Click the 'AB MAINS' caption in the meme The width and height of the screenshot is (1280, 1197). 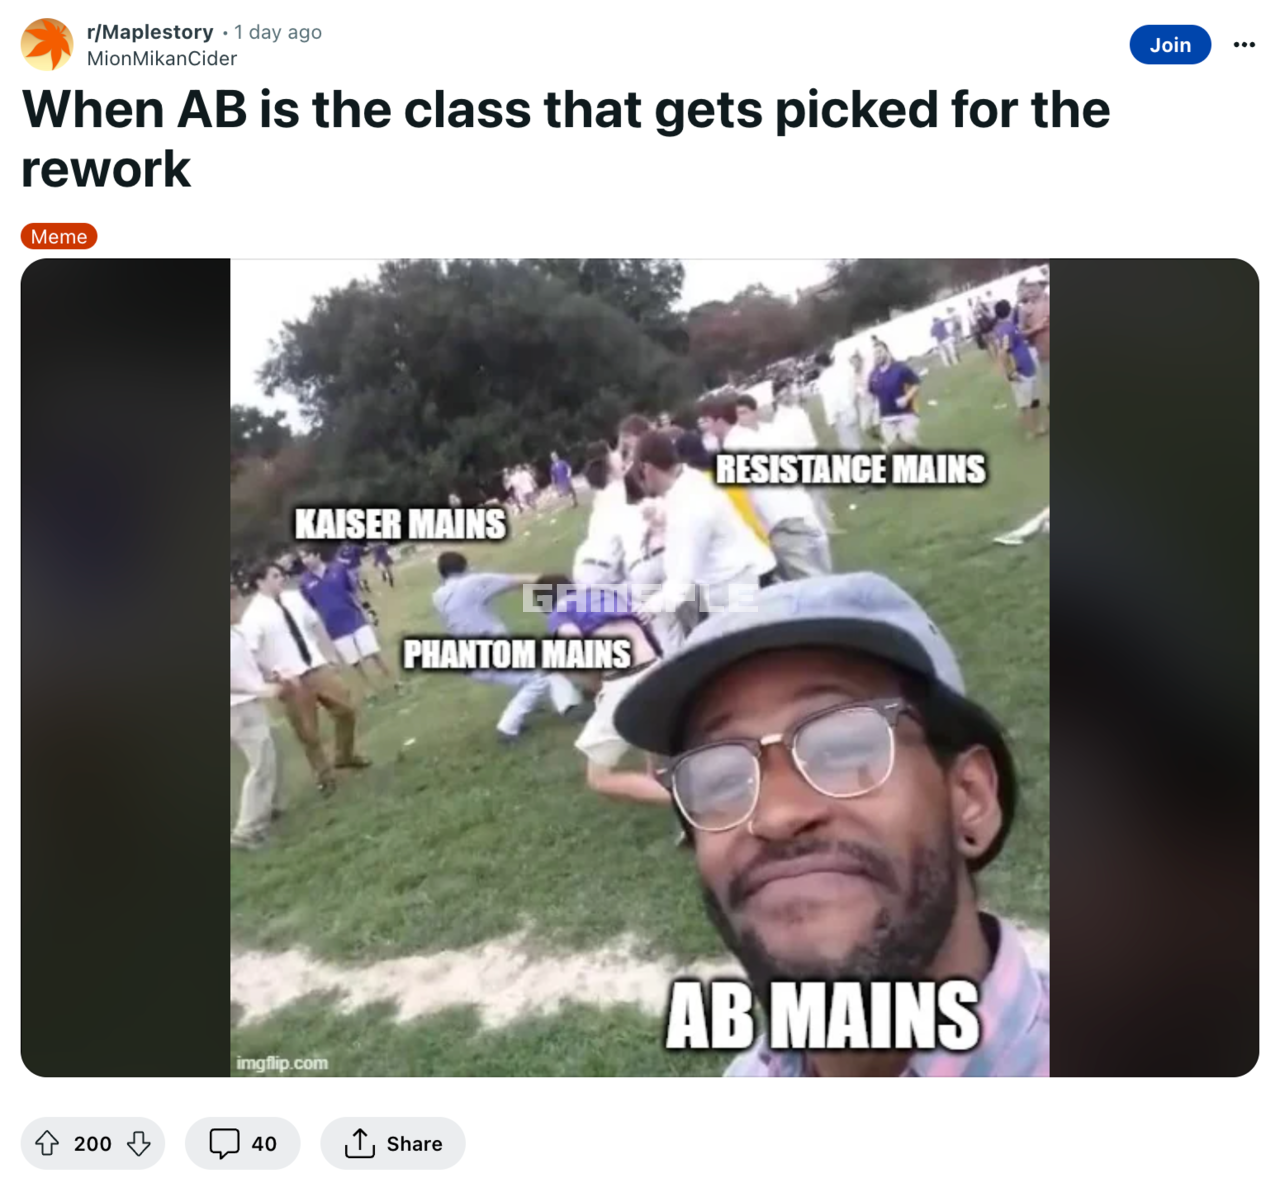[822, 1015]
